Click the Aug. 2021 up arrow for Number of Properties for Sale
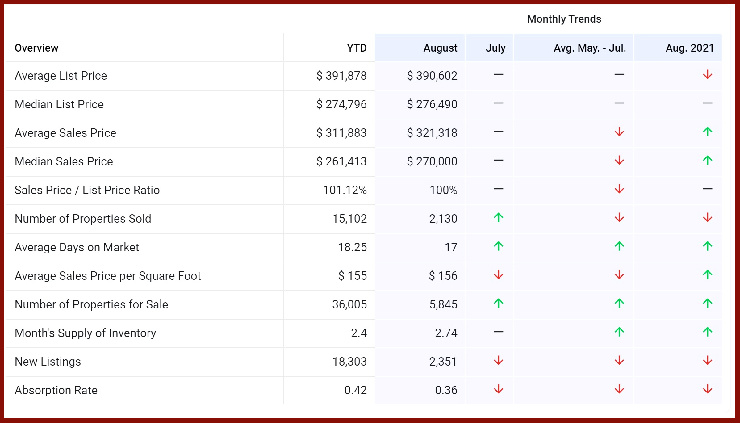Image resolution: width=740 pixels, height=423 pixels. 707,304
